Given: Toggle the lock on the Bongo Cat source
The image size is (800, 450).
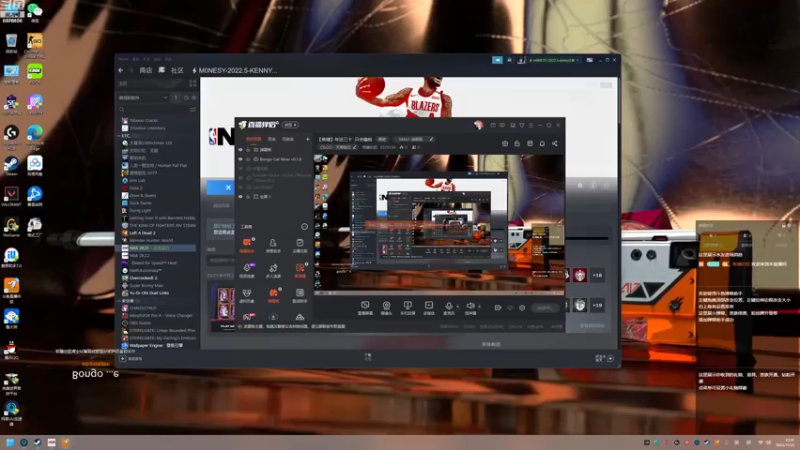Looking at the screenshot, I should point(248,159).
